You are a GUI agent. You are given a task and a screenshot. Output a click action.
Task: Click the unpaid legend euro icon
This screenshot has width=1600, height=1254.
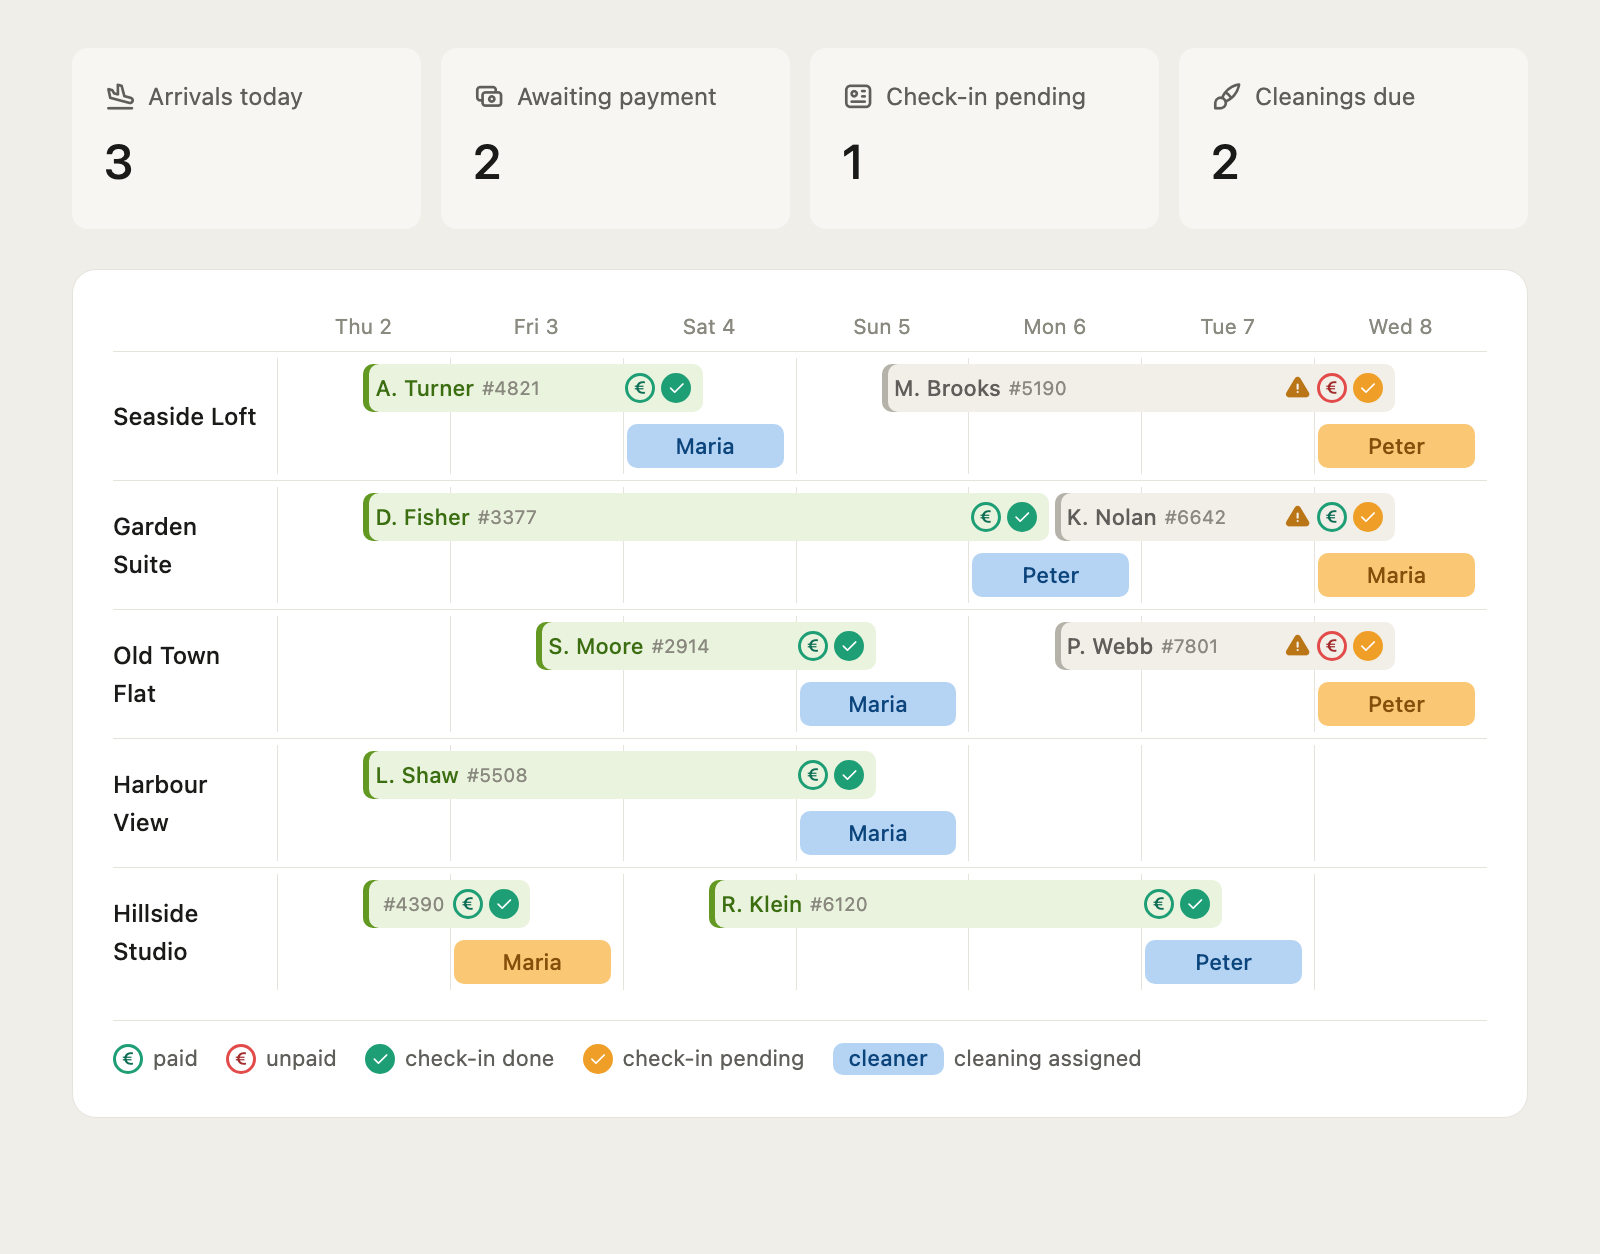(x=241, y=1058)
